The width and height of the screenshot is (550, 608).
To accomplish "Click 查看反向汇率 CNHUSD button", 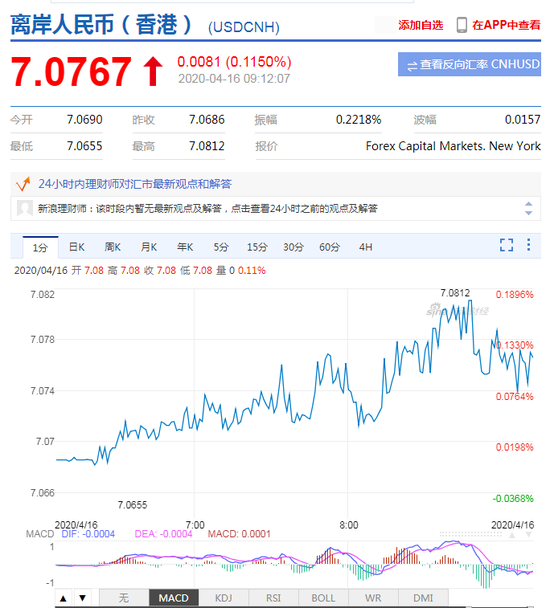I will pyautogui.click(x=469, y=64).
